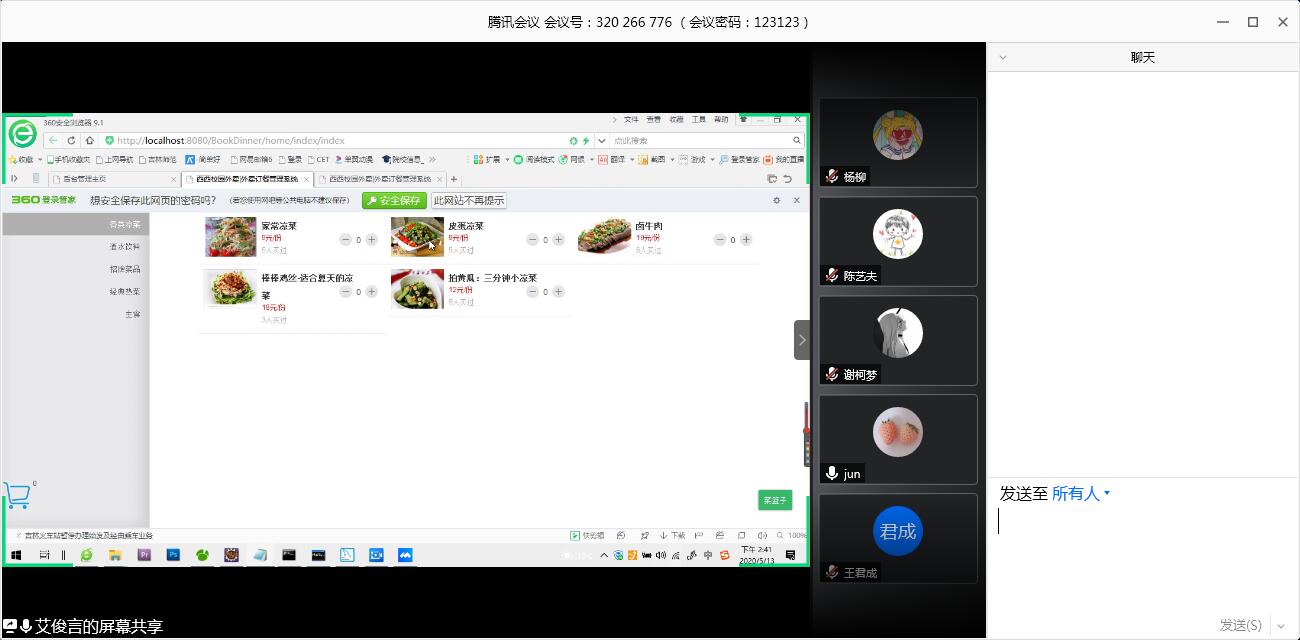Screen dimensions: 1300x640
Task: Click the Photoshop icon in shared taskbar
Action: [173, 554]
